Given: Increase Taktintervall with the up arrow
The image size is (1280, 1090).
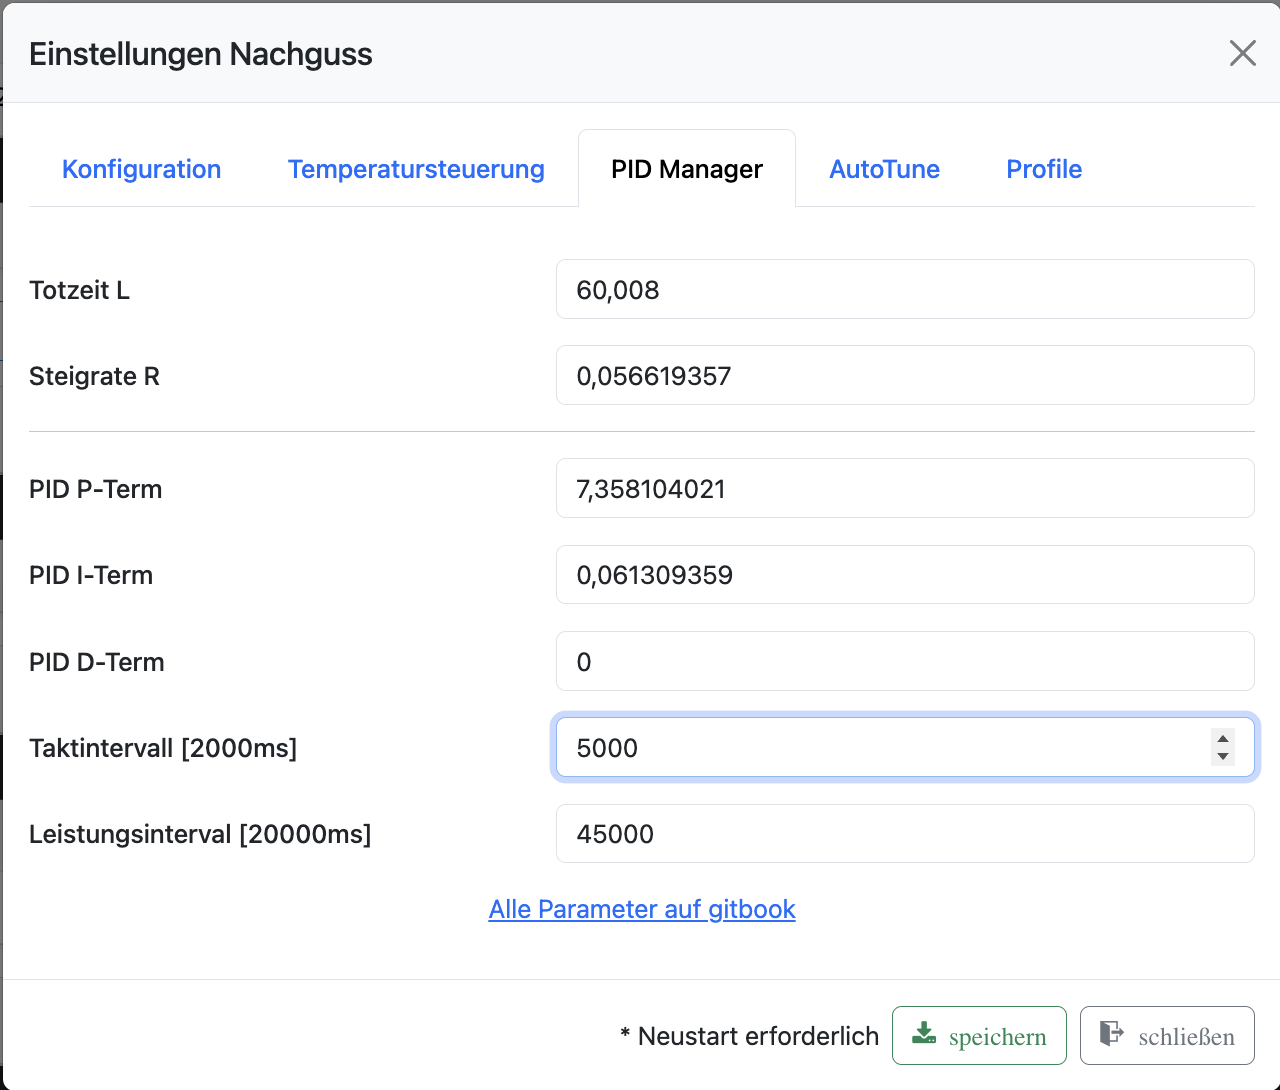Looking at the screenshot, I should tap(1222, 739).
